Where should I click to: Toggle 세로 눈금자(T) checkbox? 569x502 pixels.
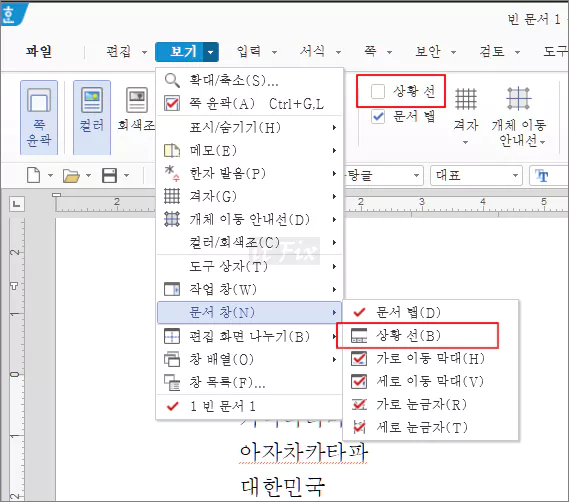(x=359, y=427)
